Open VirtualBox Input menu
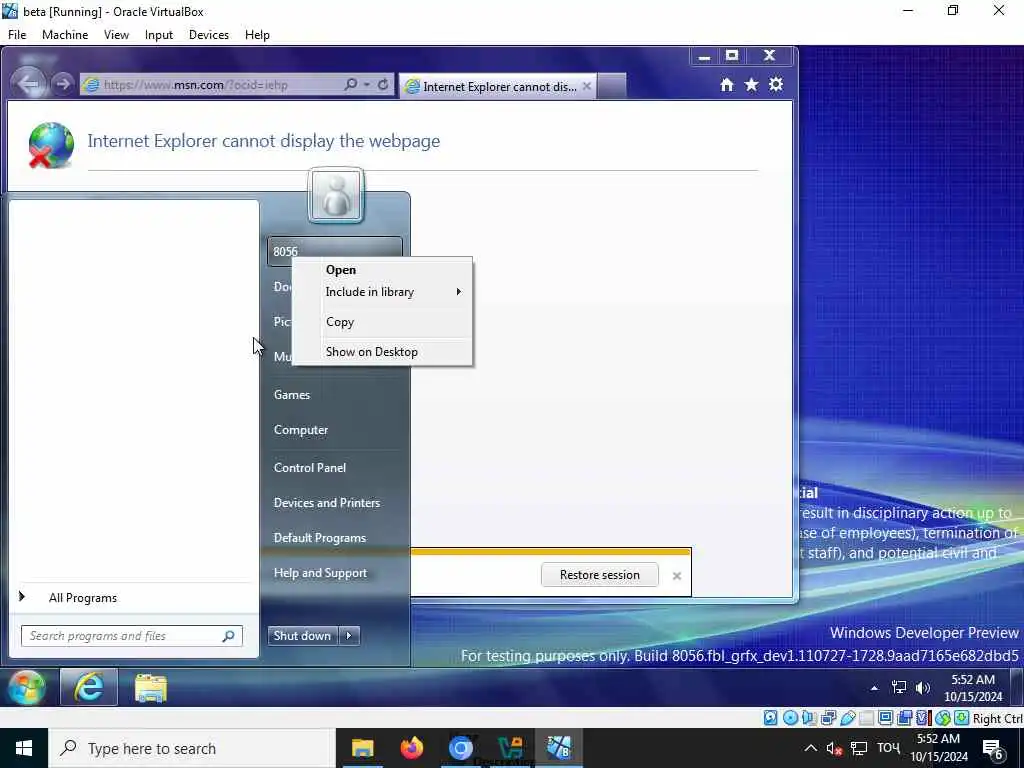Viewport: 1024px width, 768px height. click(x=159, y=35)
